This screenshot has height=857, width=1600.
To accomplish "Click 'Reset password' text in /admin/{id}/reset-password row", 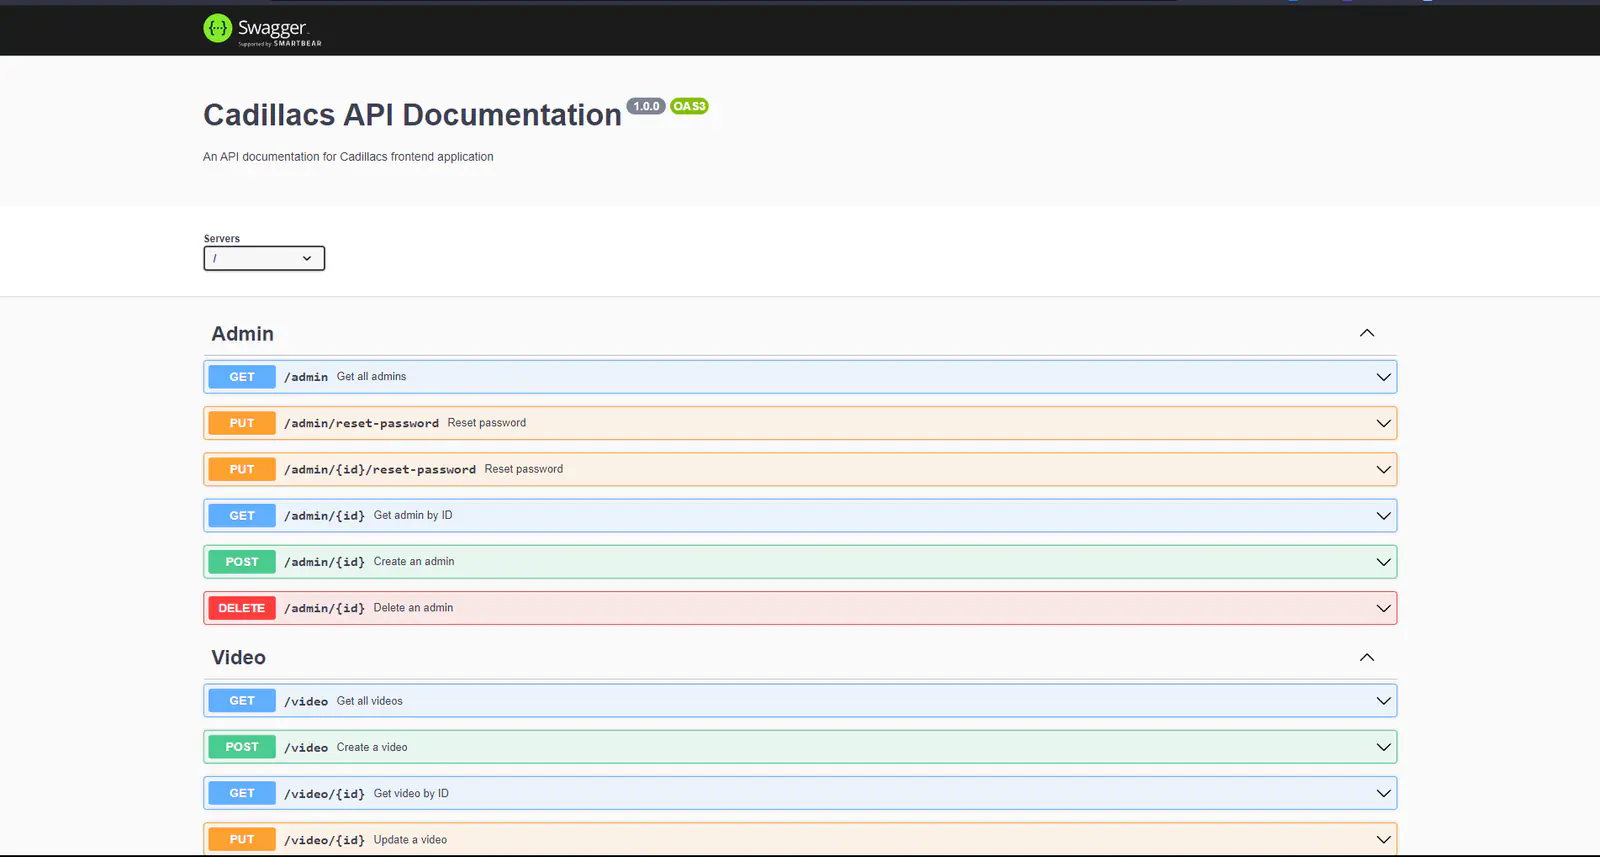I will coord(524,469).
